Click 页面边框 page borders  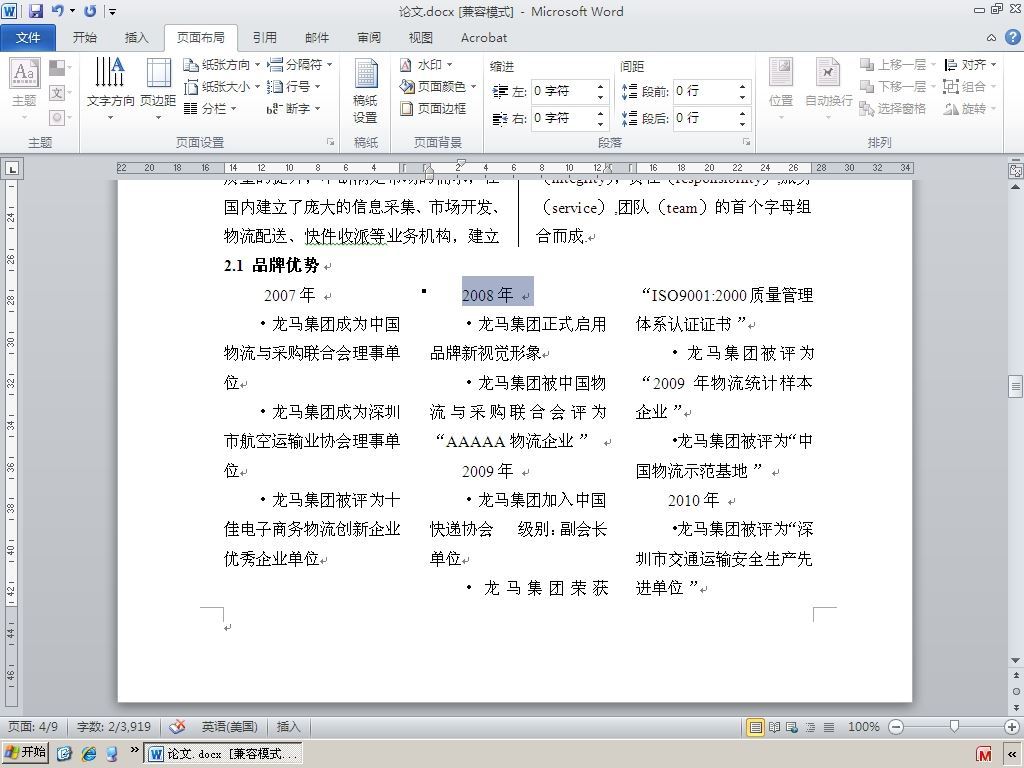tap(434, 108)
